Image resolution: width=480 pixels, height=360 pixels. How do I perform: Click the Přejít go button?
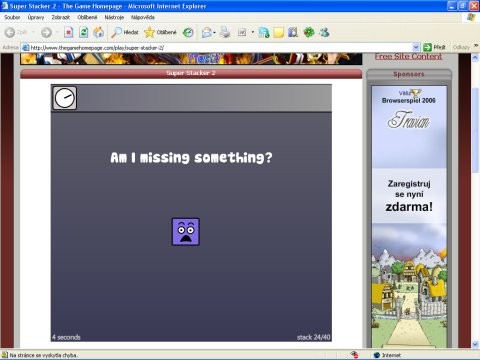pos(434,47)
